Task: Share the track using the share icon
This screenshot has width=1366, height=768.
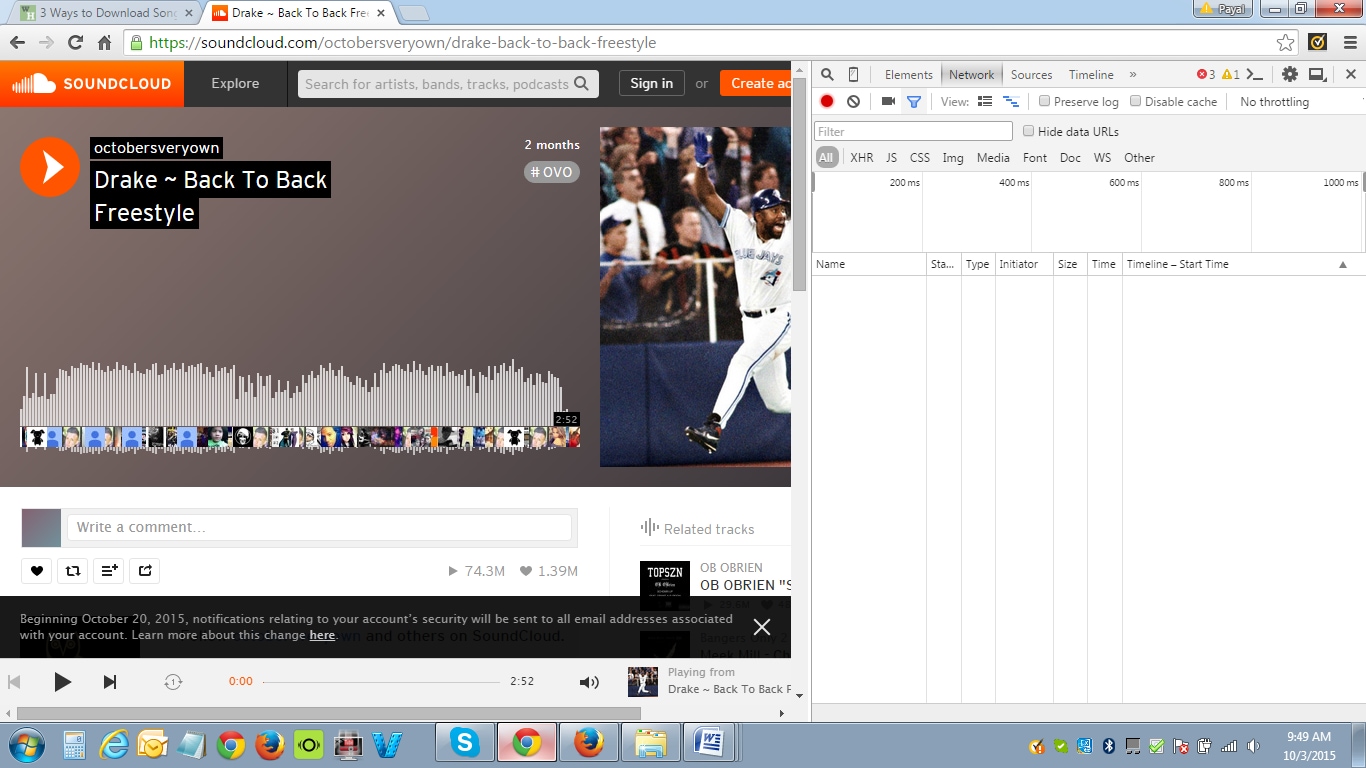Action: pos(145,571)
